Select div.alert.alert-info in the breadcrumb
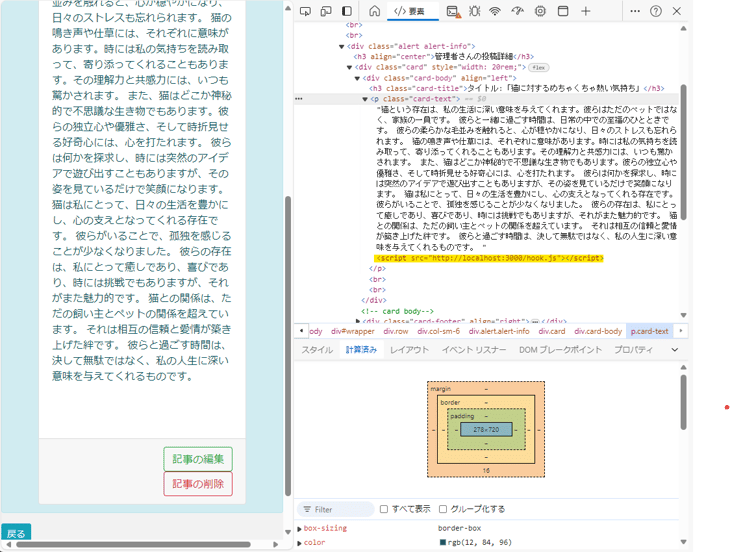 [x=499, y=331]
